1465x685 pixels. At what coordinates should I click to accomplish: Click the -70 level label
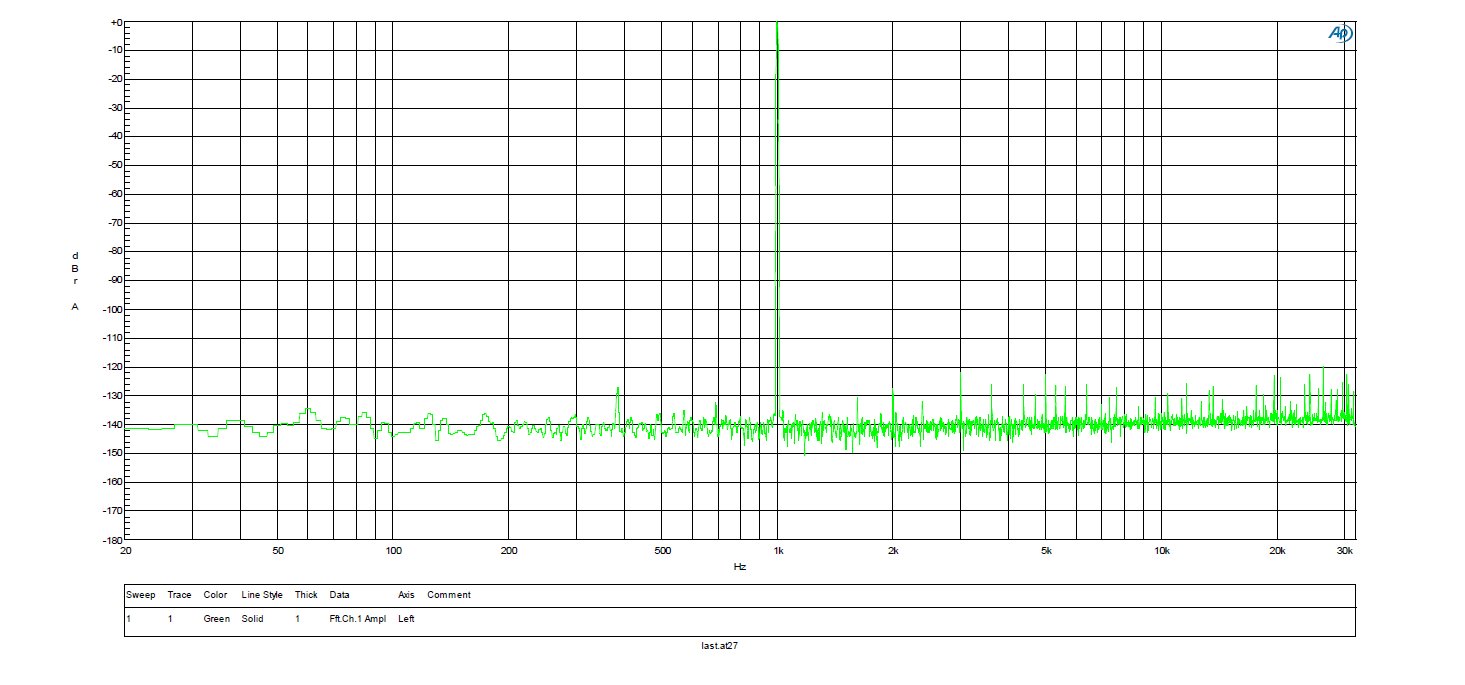click(x=114, y=223)
